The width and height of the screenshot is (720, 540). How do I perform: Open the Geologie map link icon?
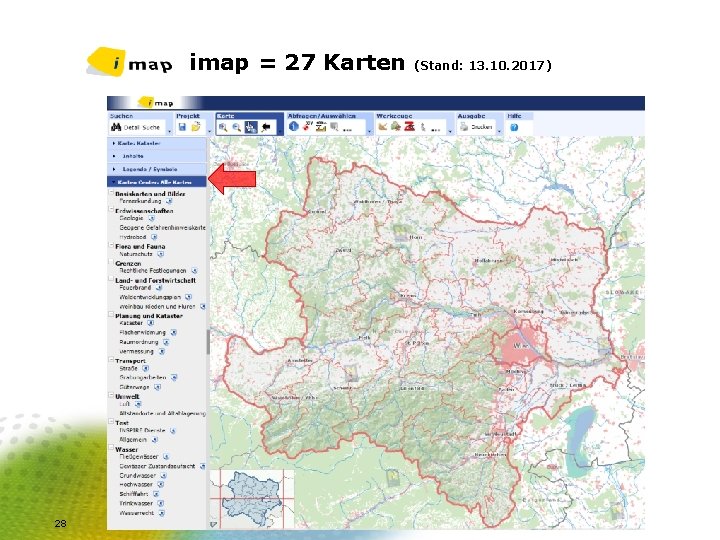152,219
